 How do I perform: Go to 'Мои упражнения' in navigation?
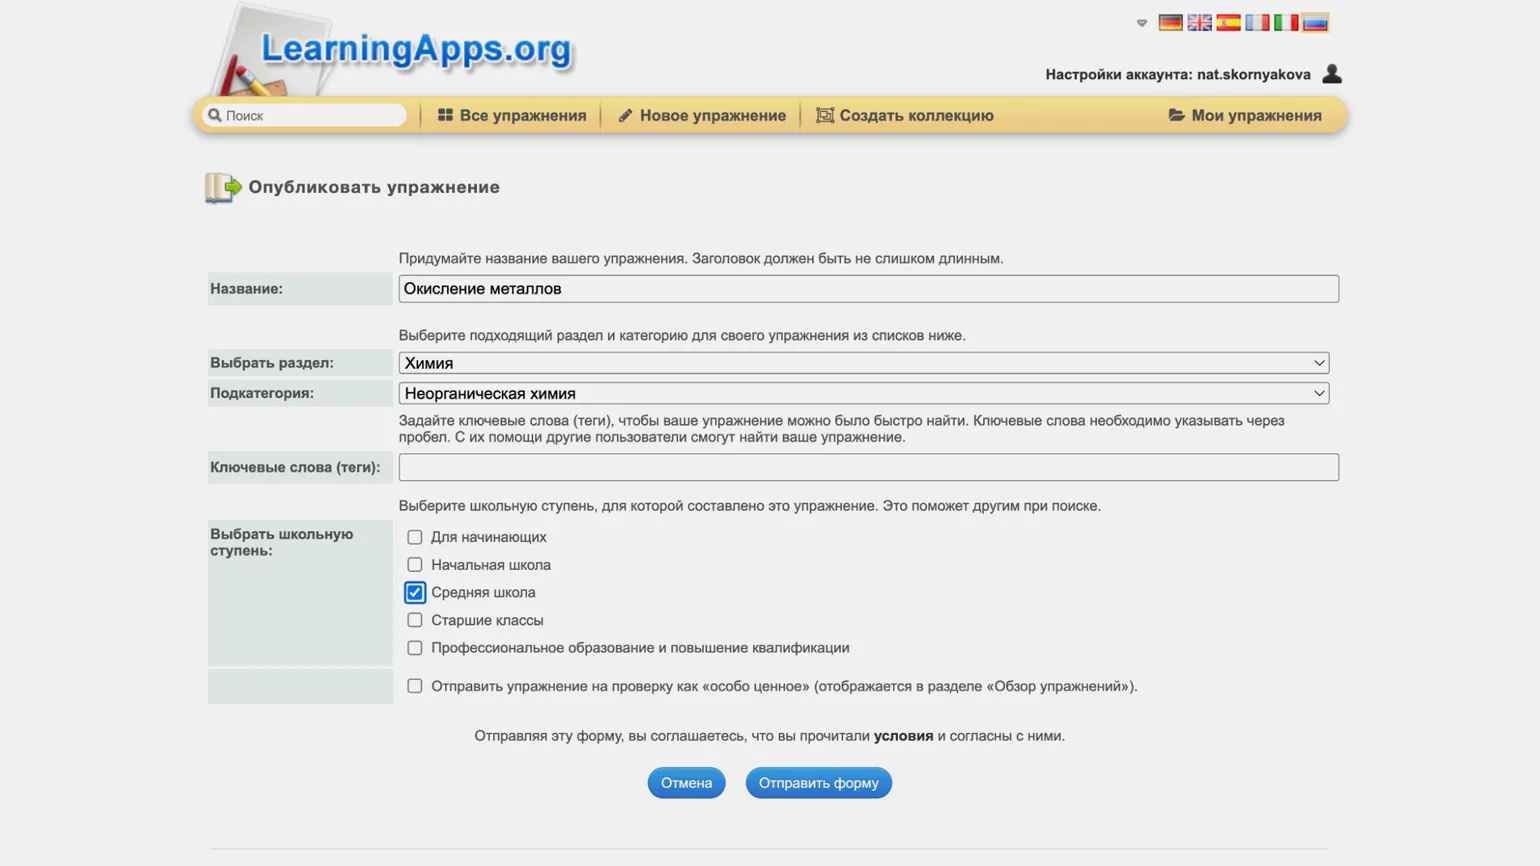1245,116
